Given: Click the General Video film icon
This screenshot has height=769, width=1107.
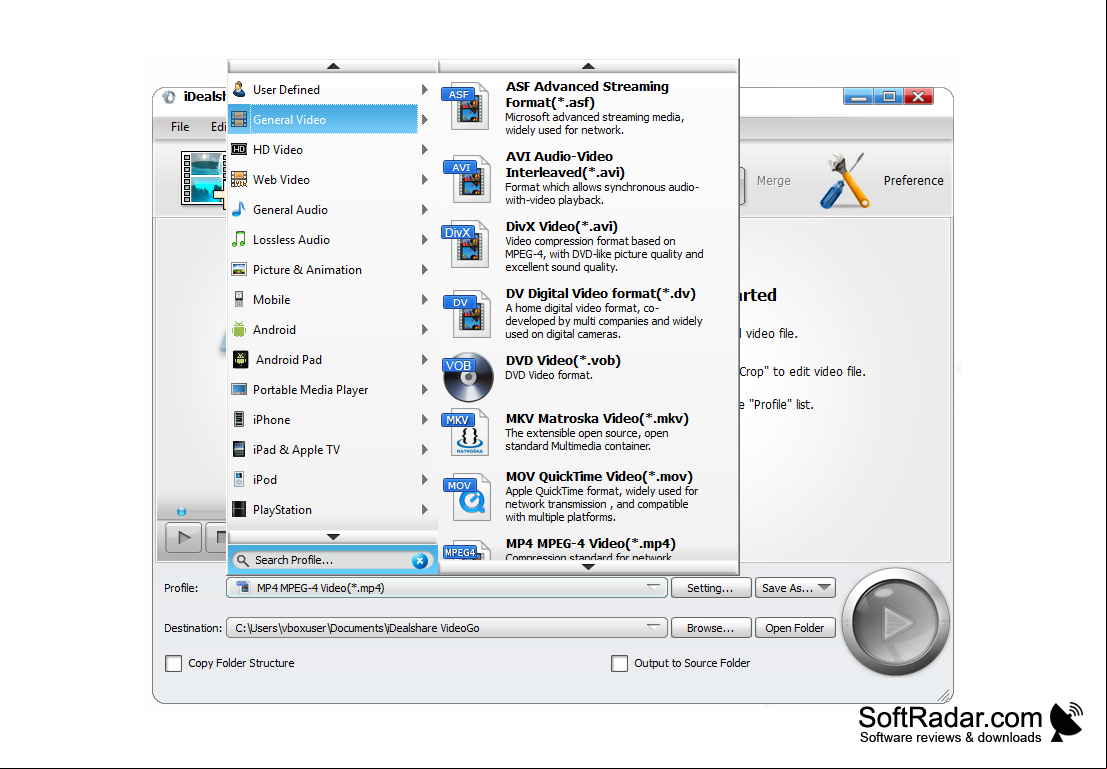Looking at the screenshot, I should click(239, 119).
